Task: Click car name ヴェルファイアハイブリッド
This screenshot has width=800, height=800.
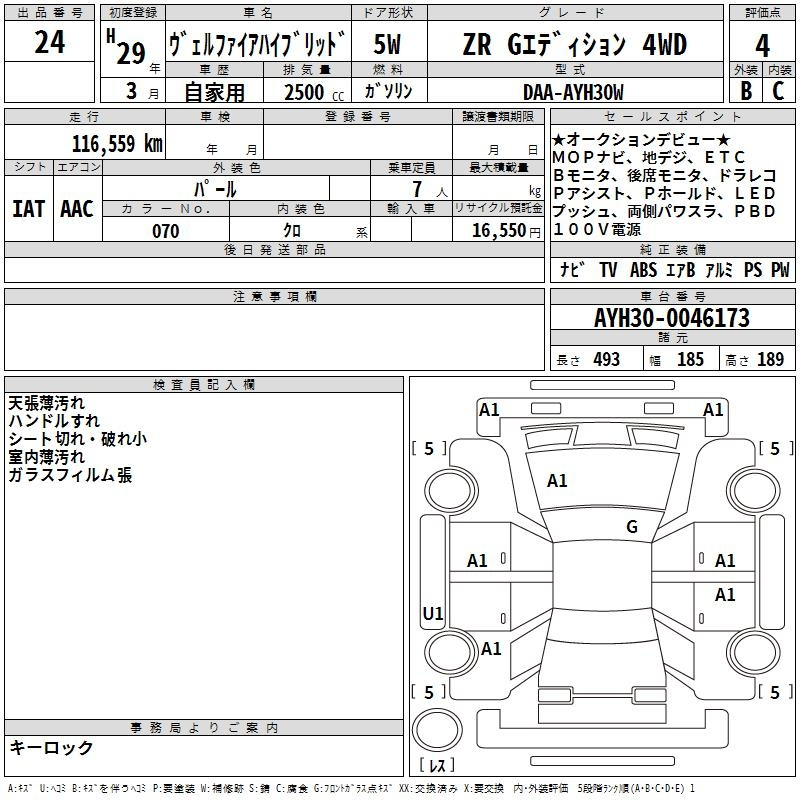Action: coord(258,43)
